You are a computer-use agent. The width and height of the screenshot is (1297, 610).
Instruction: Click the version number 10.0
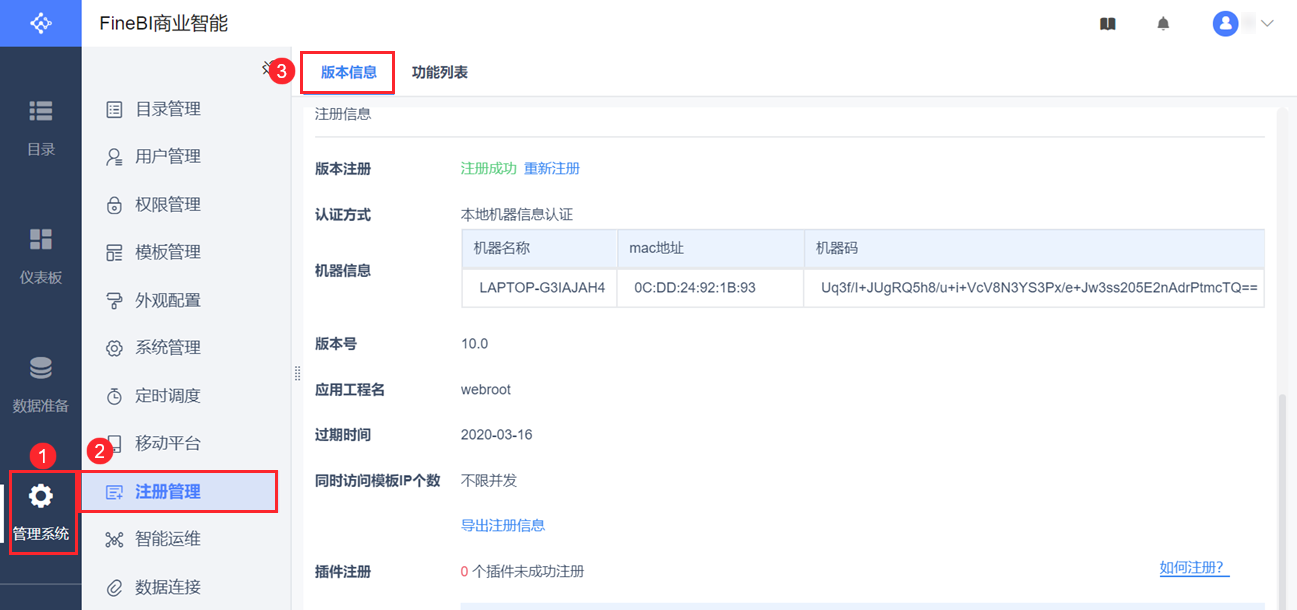[474, 344]
